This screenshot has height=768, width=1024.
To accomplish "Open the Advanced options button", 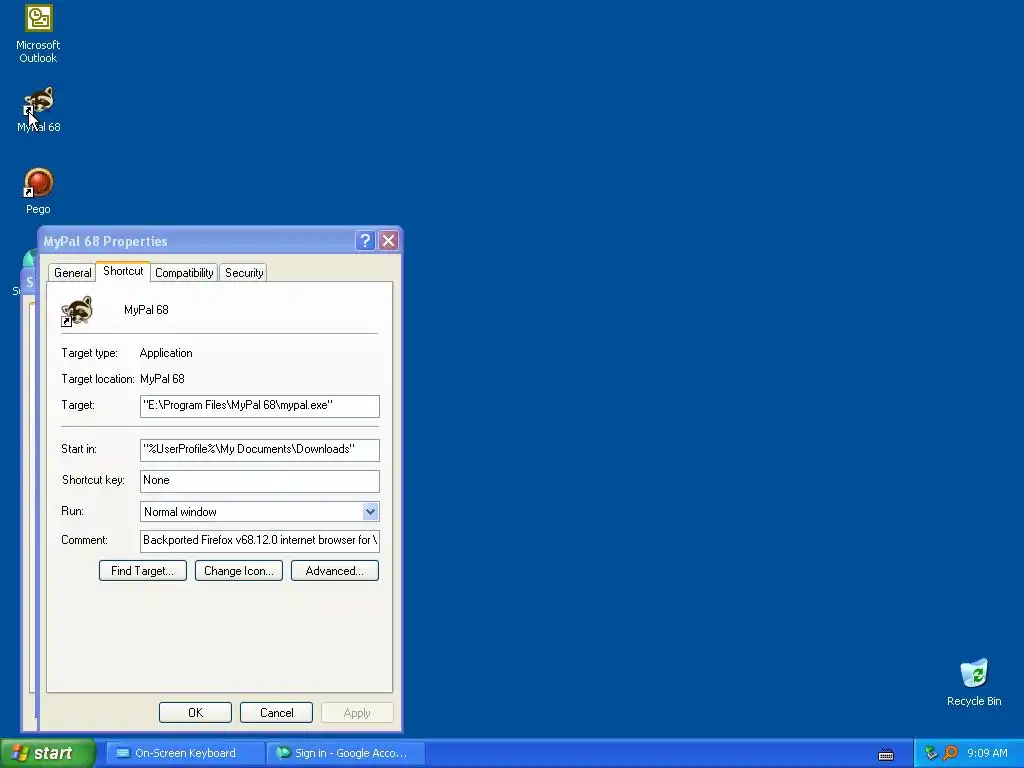I will [334, 571].
